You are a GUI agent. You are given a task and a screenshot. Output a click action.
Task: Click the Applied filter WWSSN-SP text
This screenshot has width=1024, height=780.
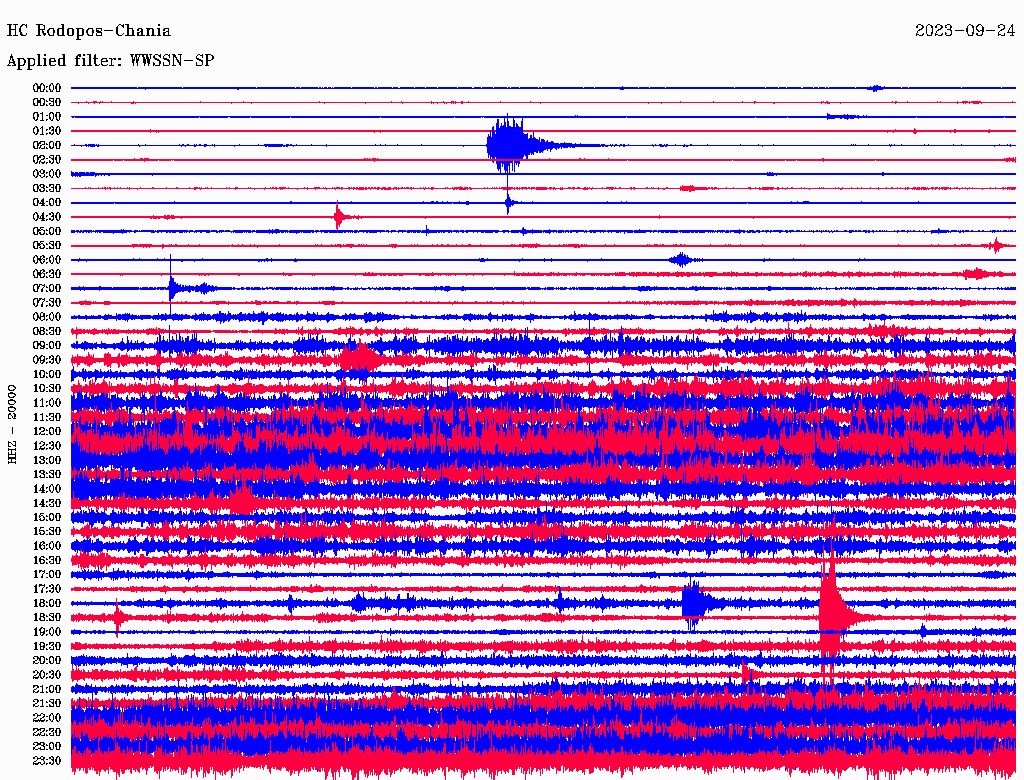coord(110,61)
